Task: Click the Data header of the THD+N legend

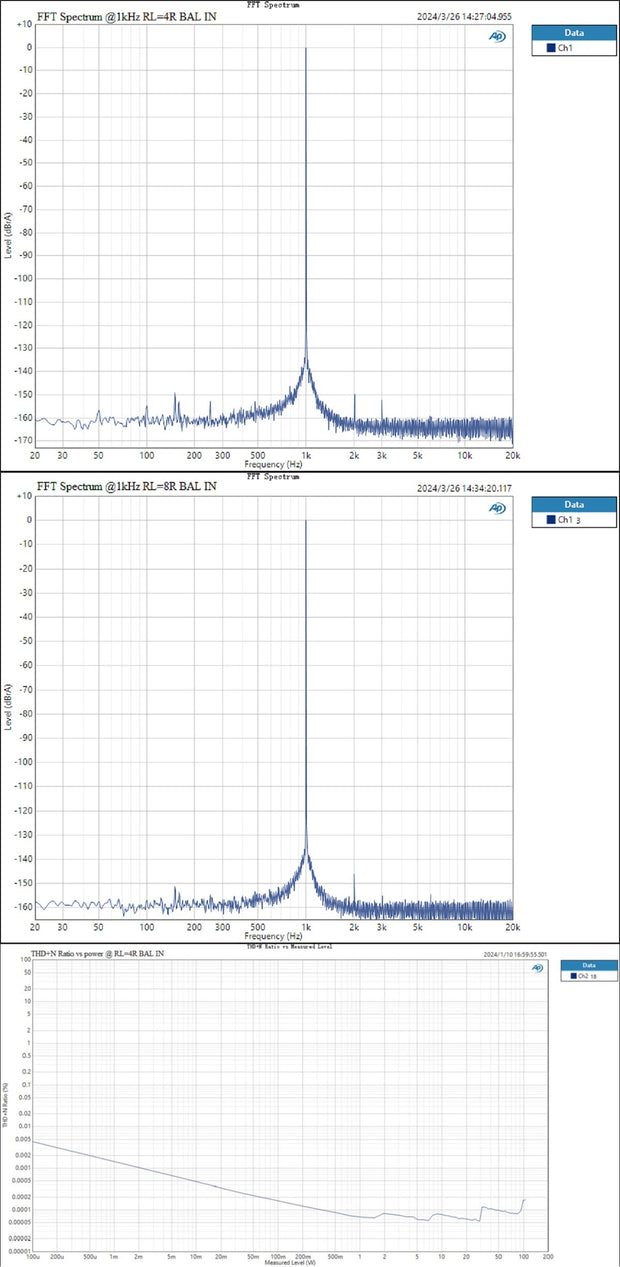Action: [587, 963]
